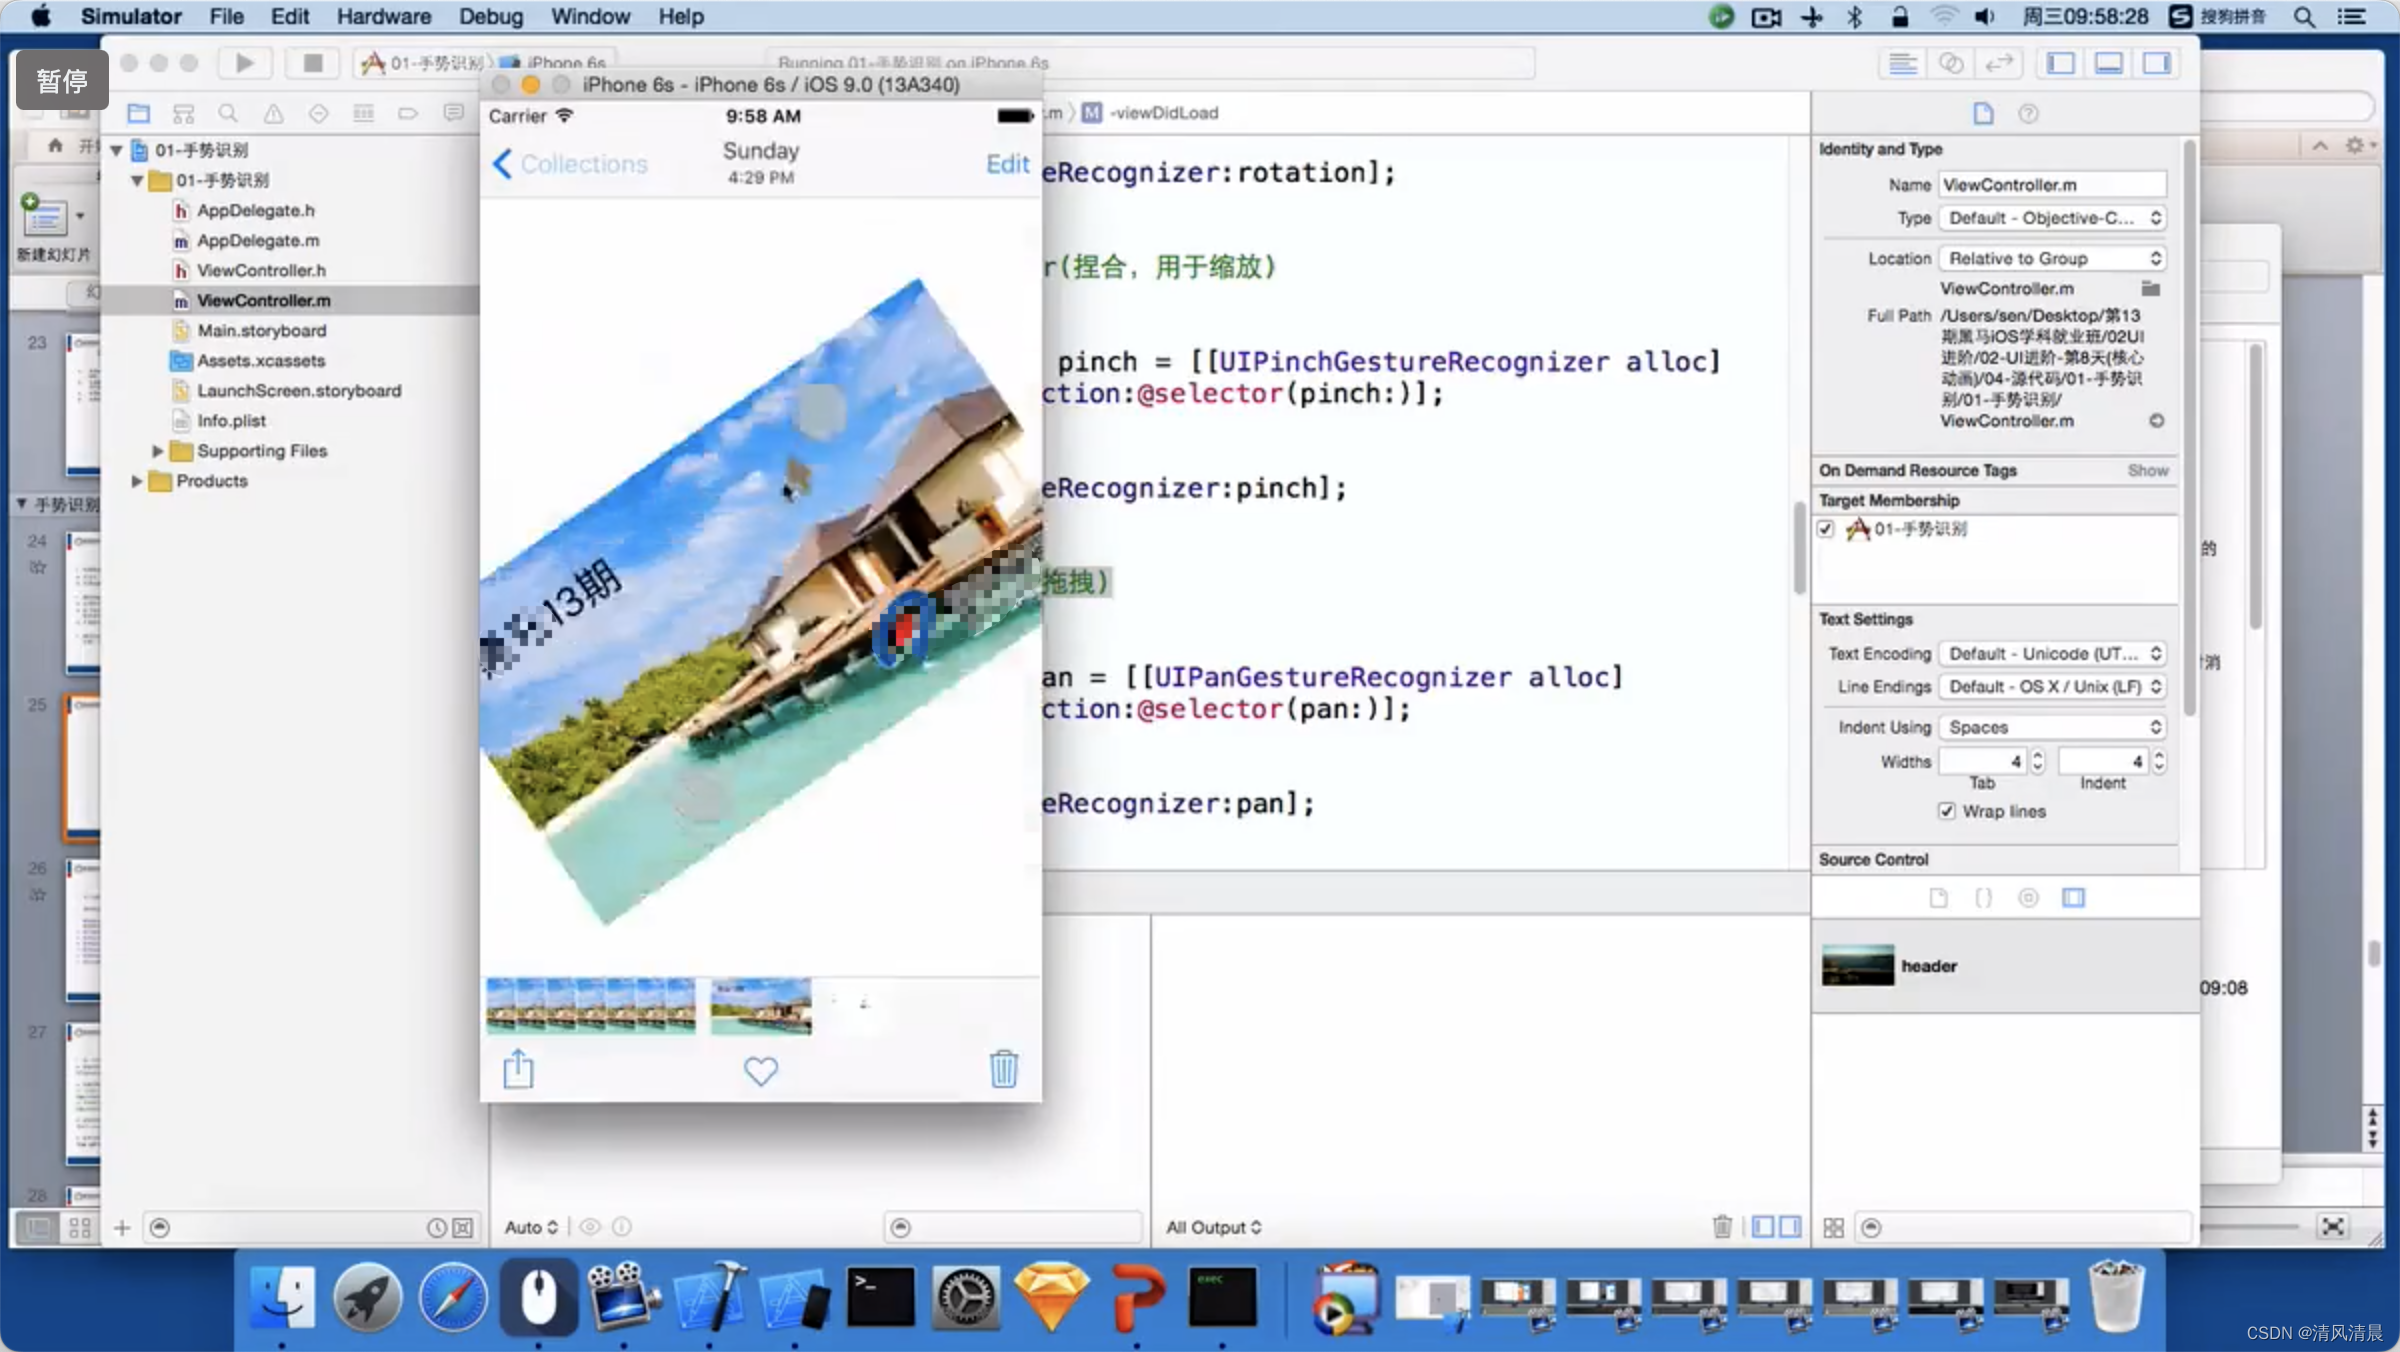Image resolution: width=2400 pixels, height=1352 pixels.
Task: Show the media library icon
Action: click(2073, 897)
